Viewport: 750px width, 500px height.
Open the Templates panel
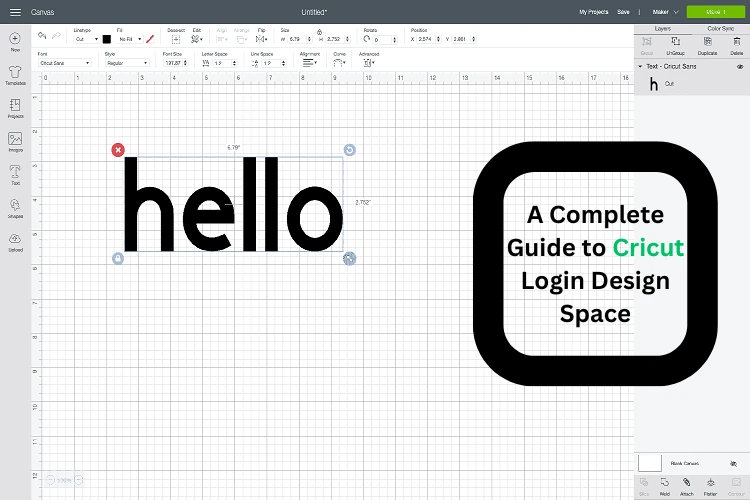15,72
